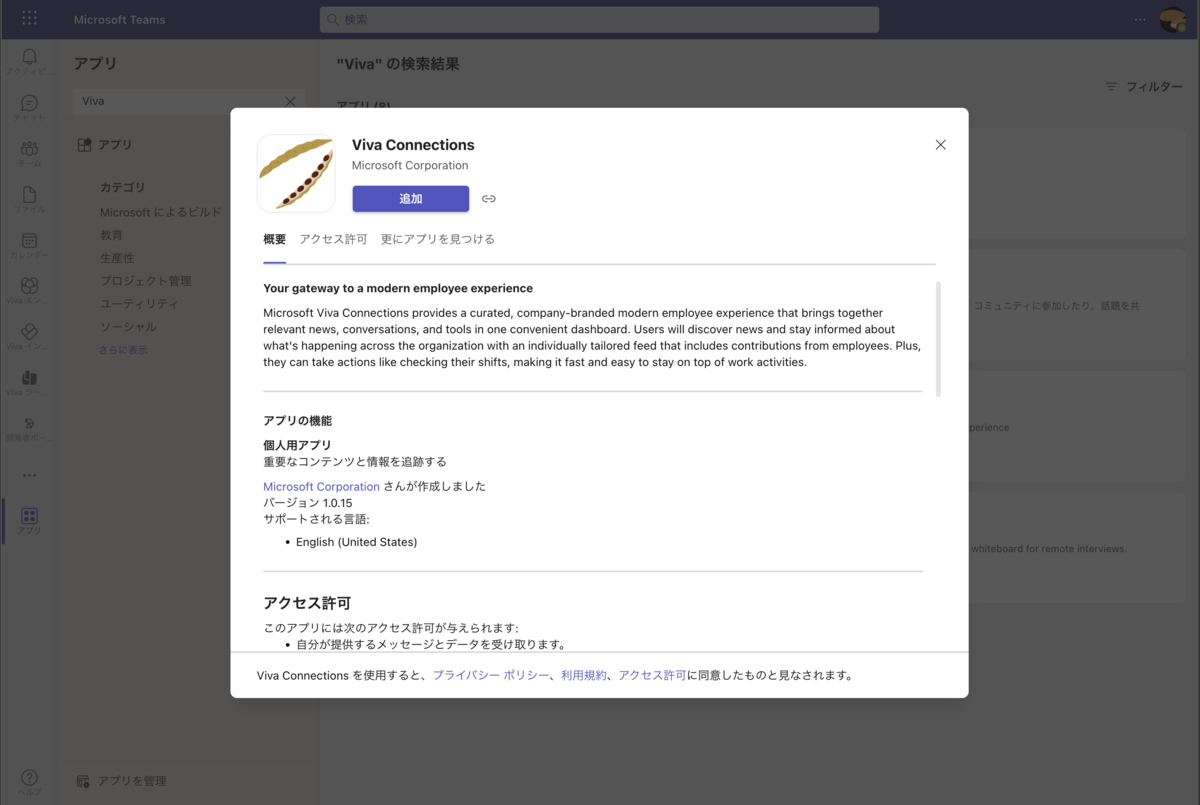Select the ソーシャル category
This screenshot has height=805, width=1200.
tap(128, 327)
